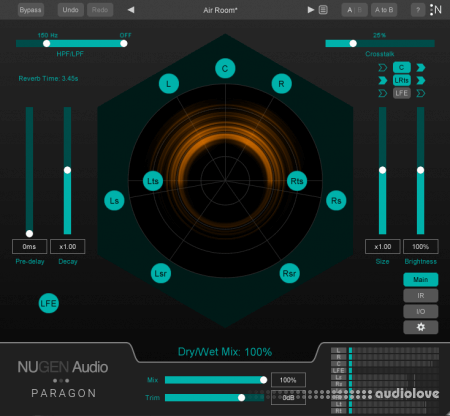Select the Ls left surround speaker node
The width and height of the screenshot is (450, 416).
pyautogui.click(x=114, y=201)
